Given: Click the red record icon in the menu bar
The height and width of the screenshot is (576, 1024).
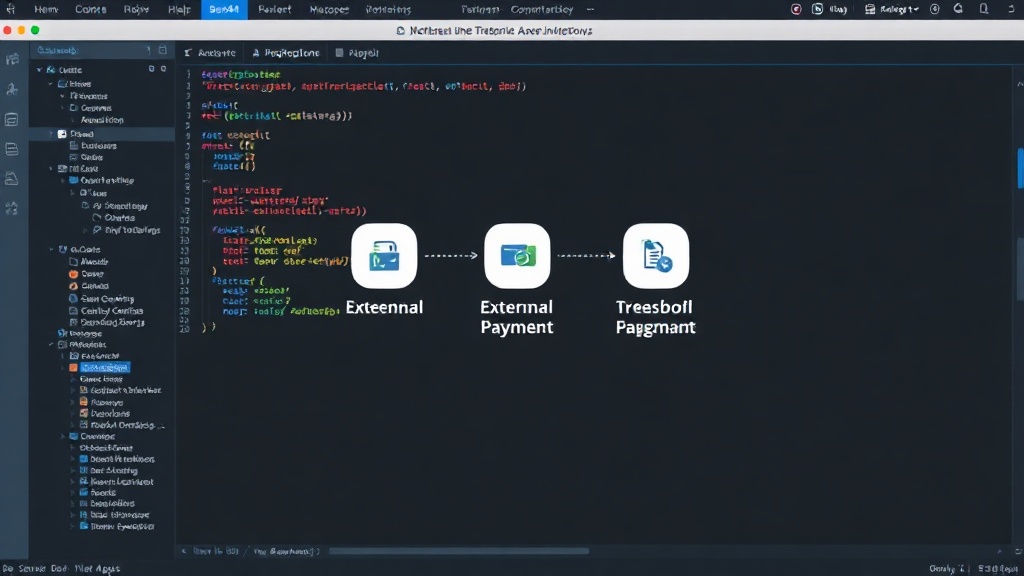Looking at the screenshot, I should pos(796,9).
